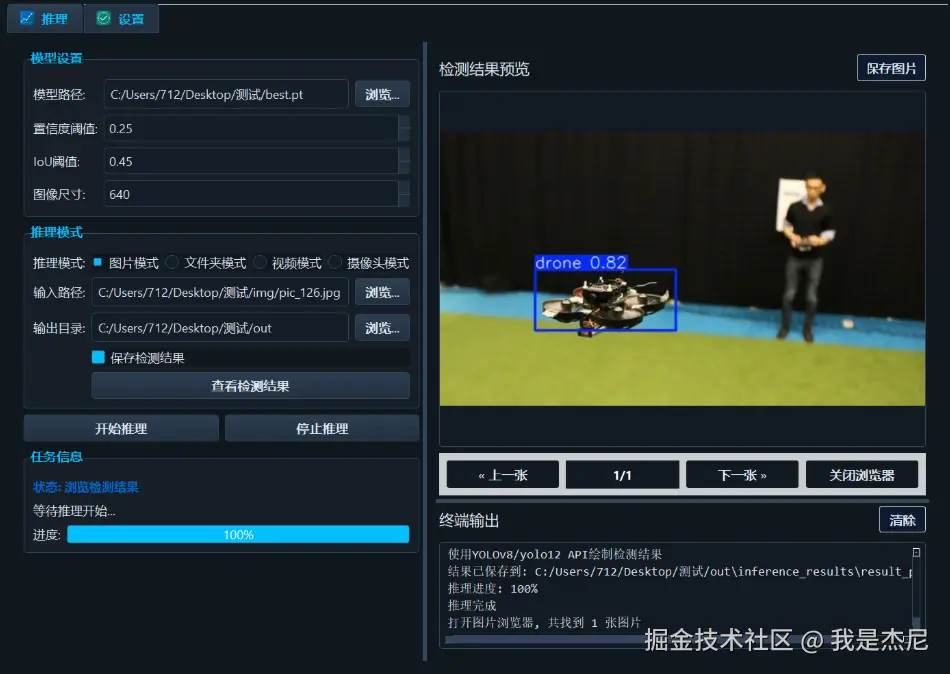Click 浏览 next to the model path

pyautogui.click(x=381, y=93)
